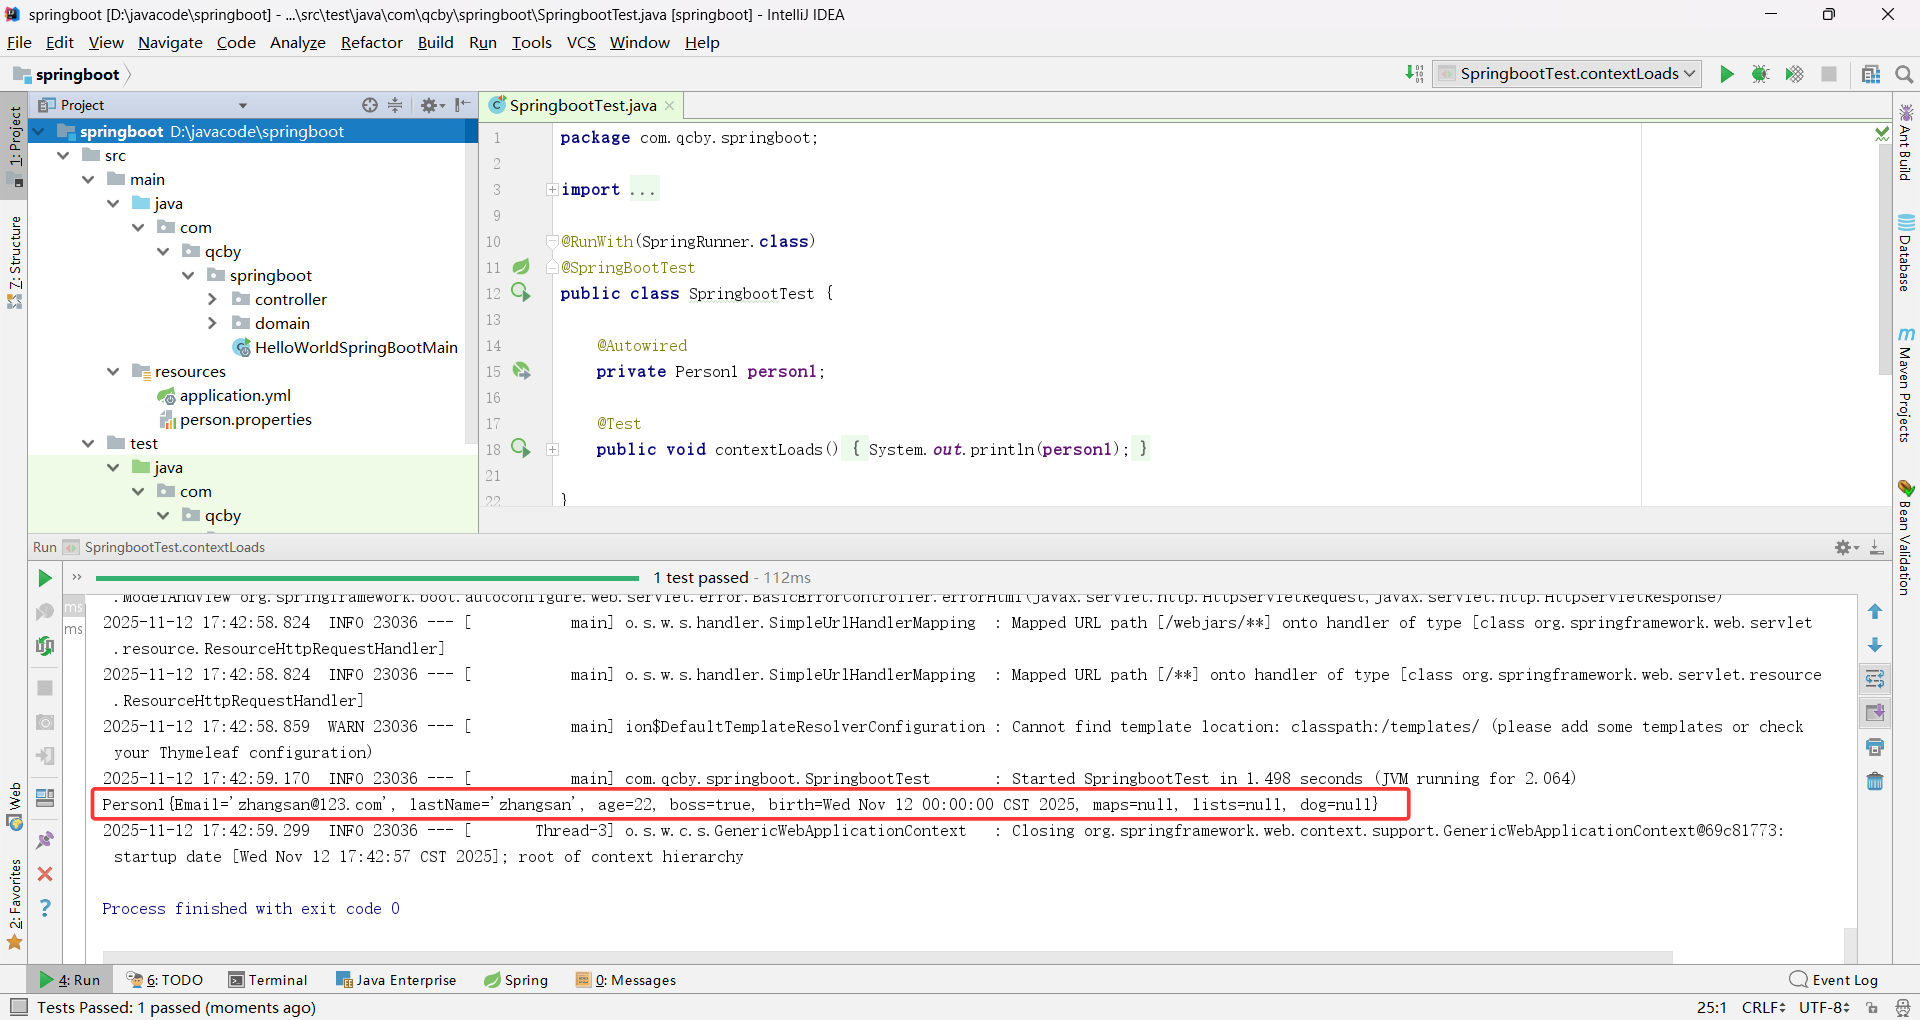Click the green test progress bar

367,578
